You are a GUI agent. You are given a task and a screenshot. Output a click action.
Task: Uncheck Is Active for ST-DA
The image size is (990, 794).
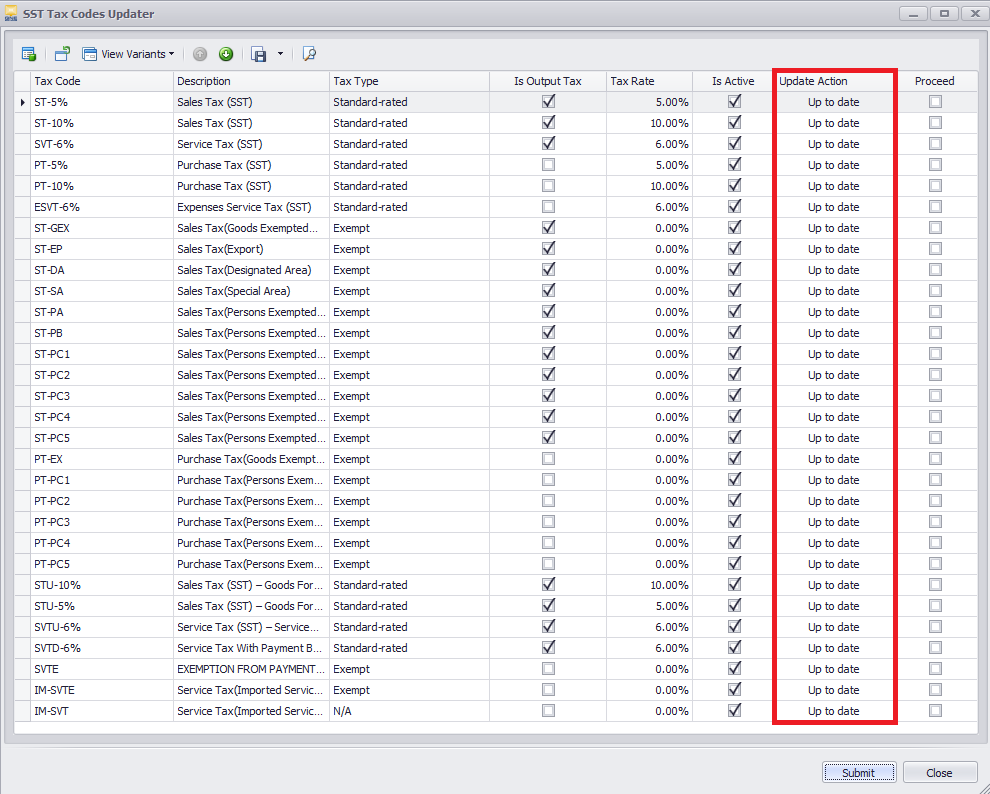[x=734, y=270]
